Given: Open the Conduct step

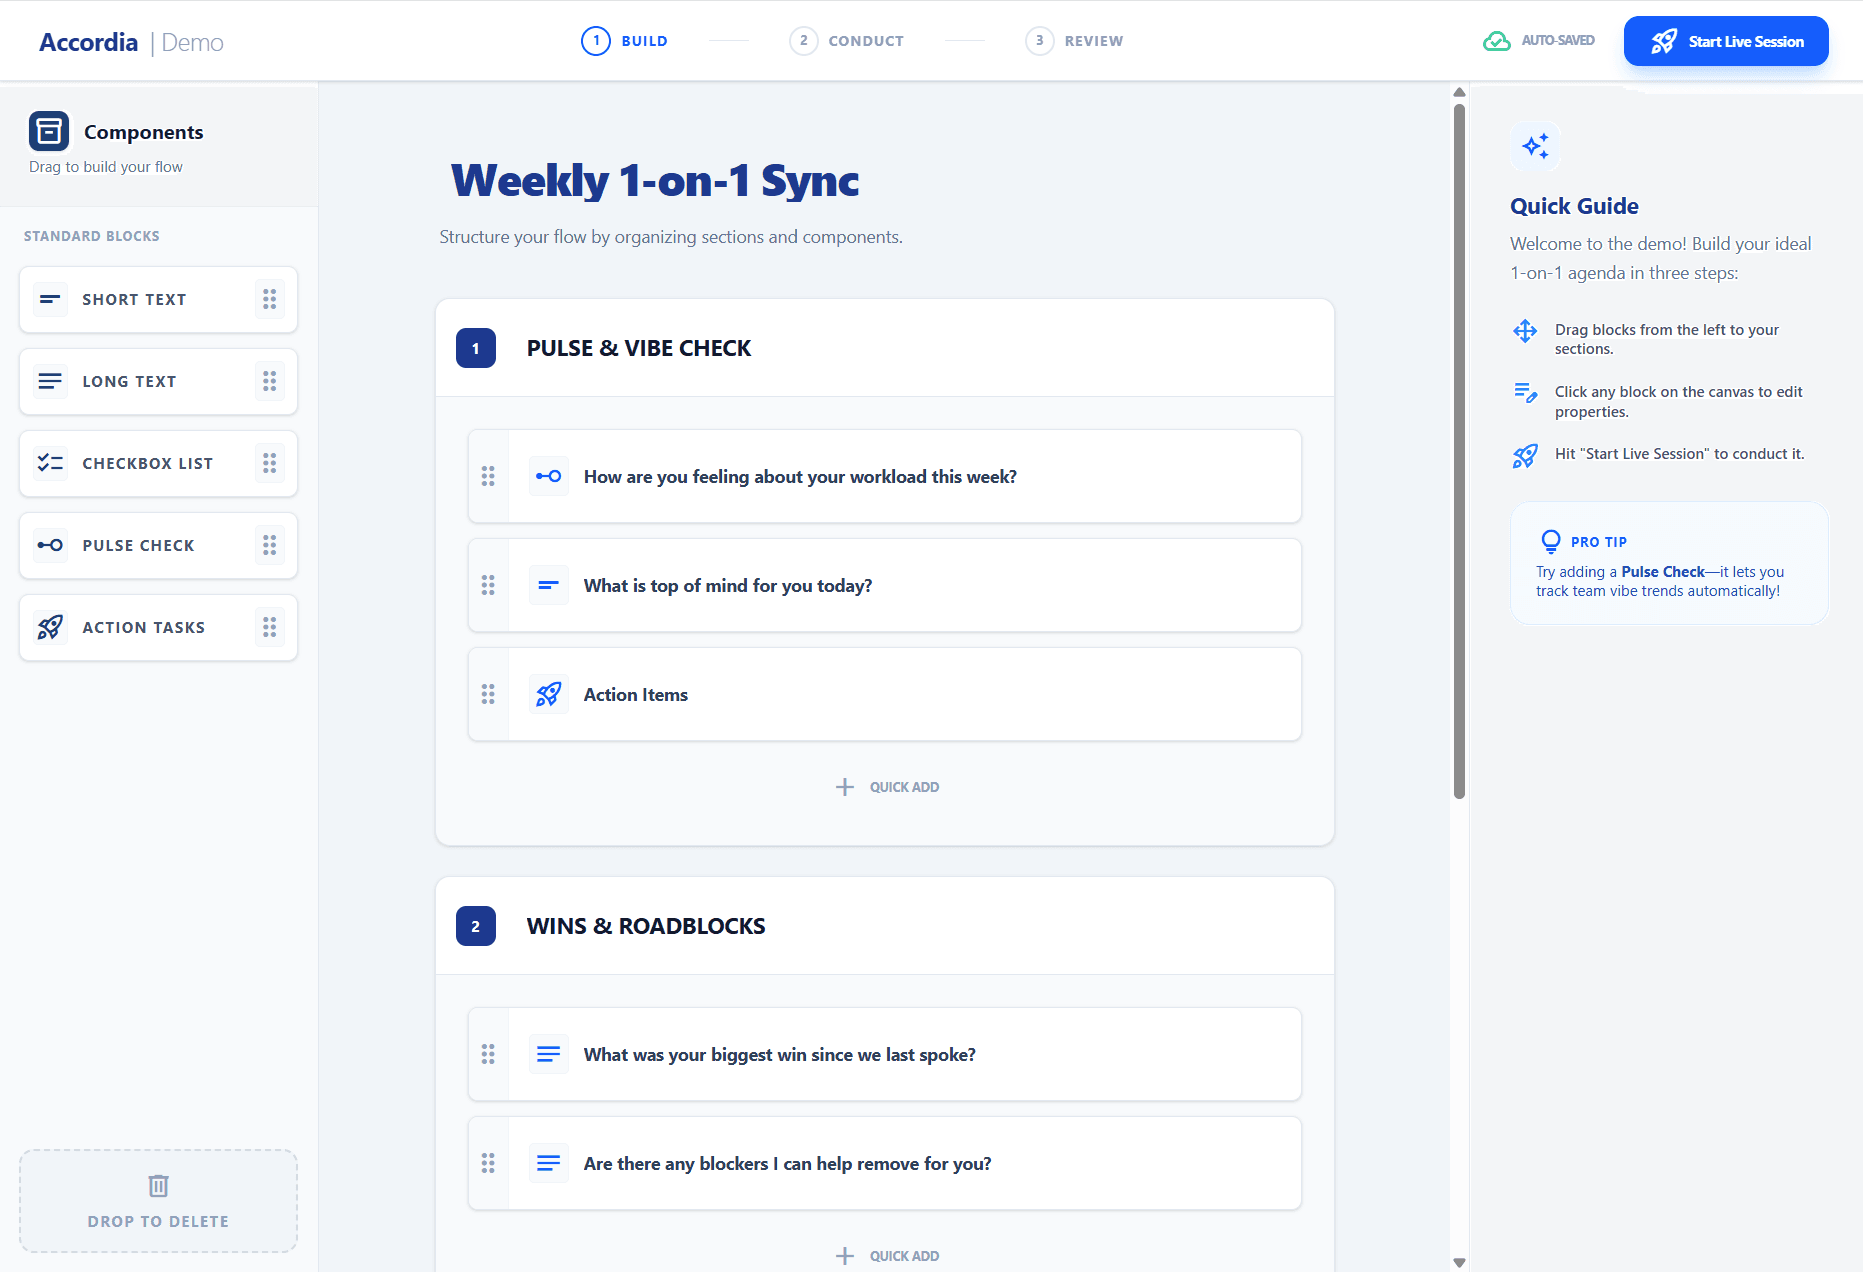Looking at the screenshot, I should 846,41.
